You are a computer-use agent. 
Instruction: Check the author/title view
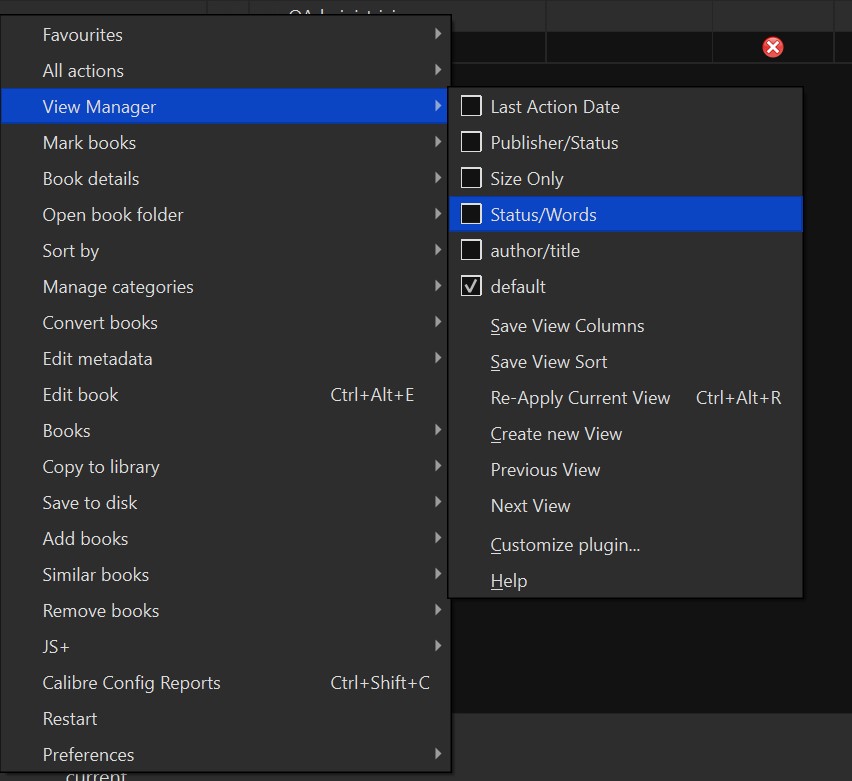coord(471,250)
